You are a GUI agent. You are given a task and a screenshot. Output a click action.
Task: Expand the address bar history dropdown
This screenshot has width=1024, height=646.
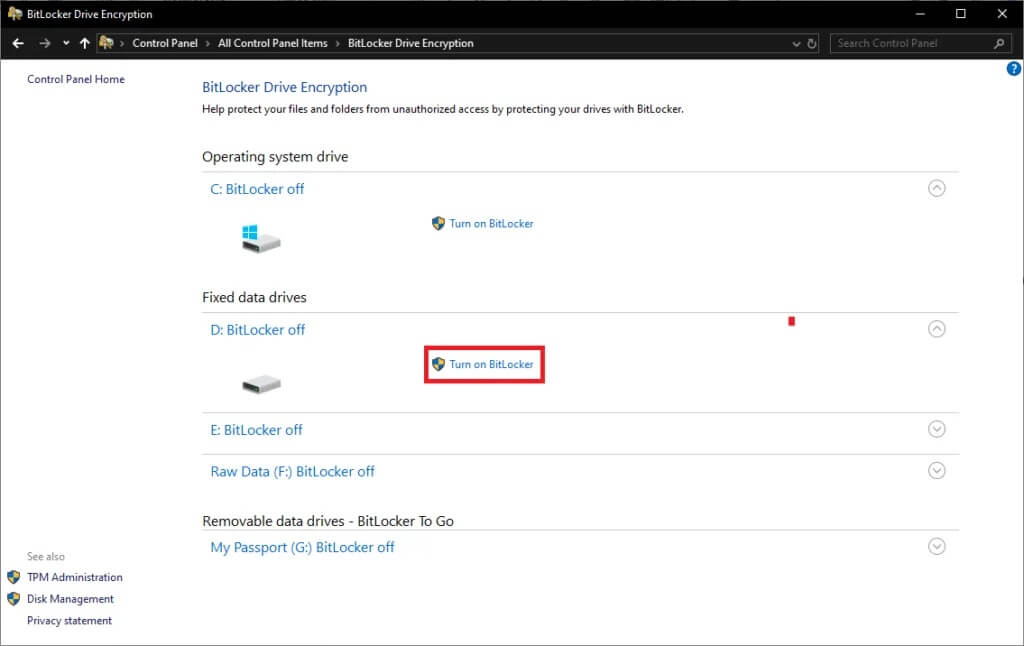796,44
